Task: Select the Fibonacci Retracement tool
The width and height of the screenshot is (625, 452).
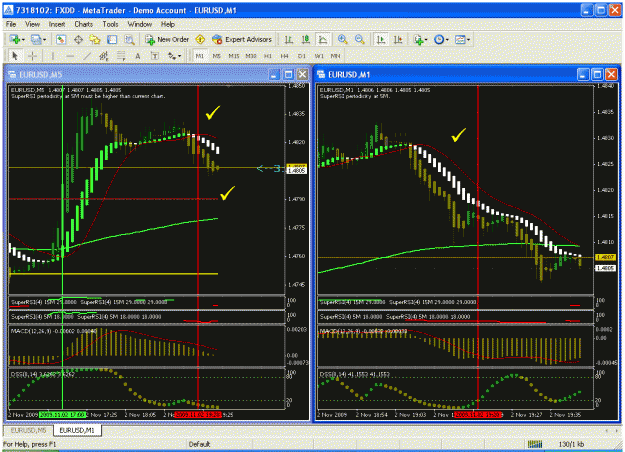Action: [121, 56]
